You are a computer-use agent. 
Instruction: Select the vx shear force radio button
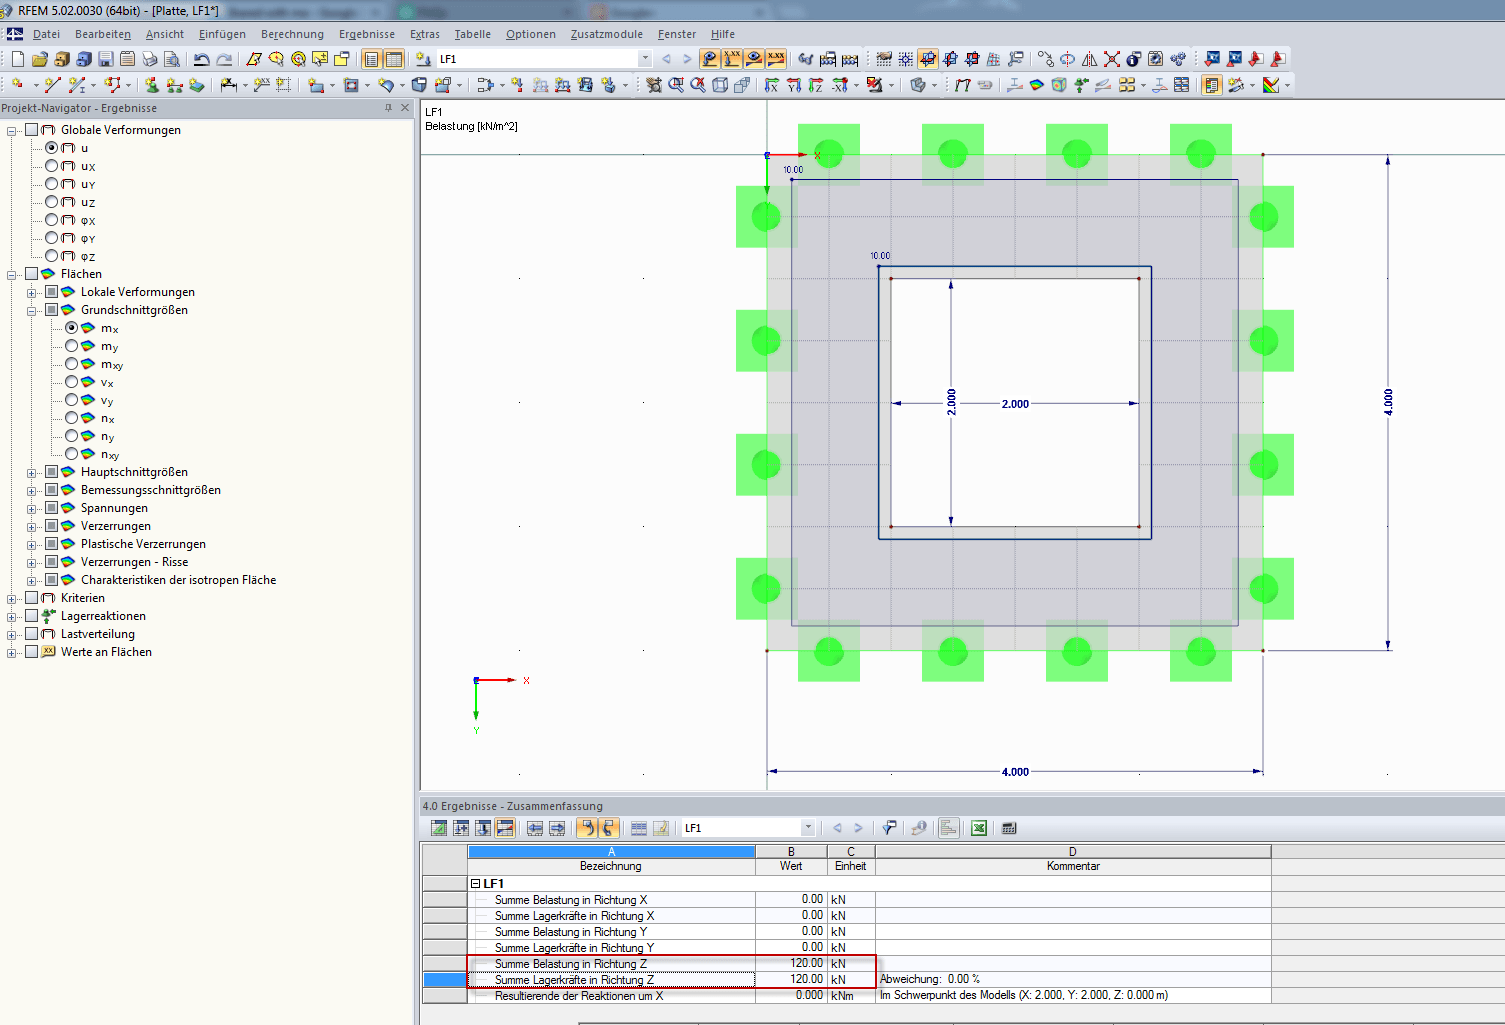[71, 381]
